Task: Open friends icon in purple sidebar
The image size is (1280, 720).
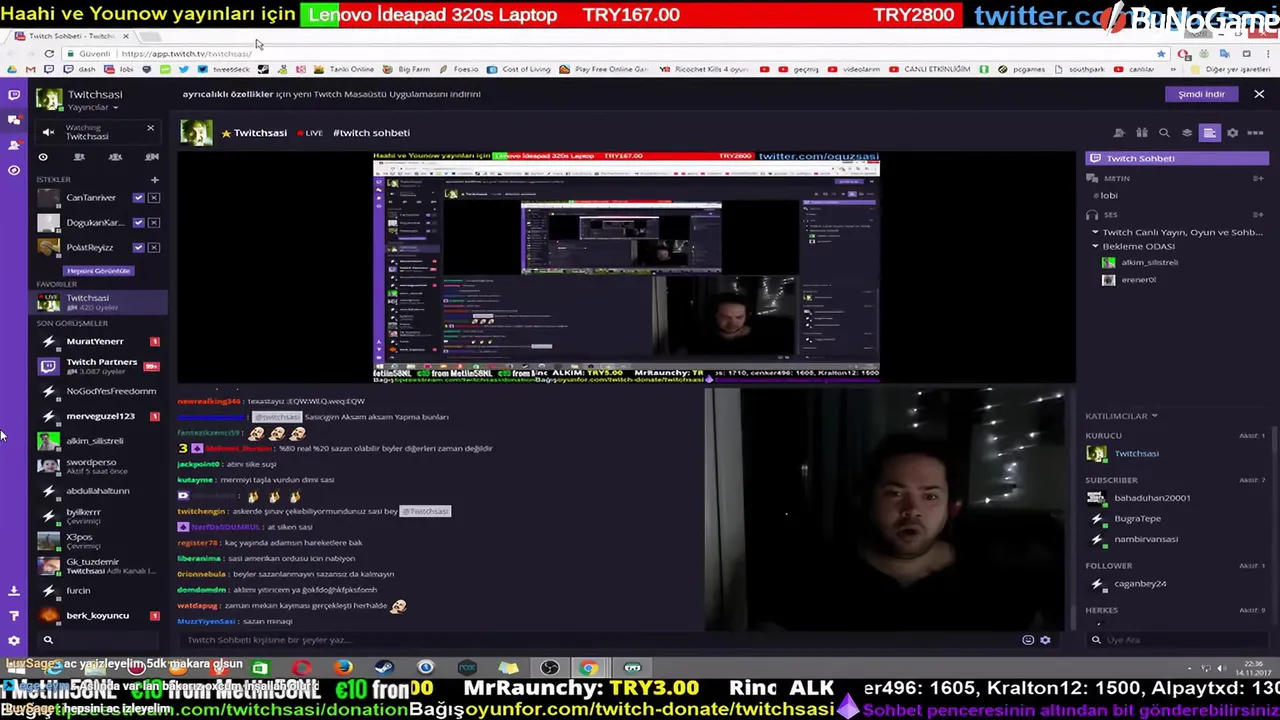Action: (14, 145)
